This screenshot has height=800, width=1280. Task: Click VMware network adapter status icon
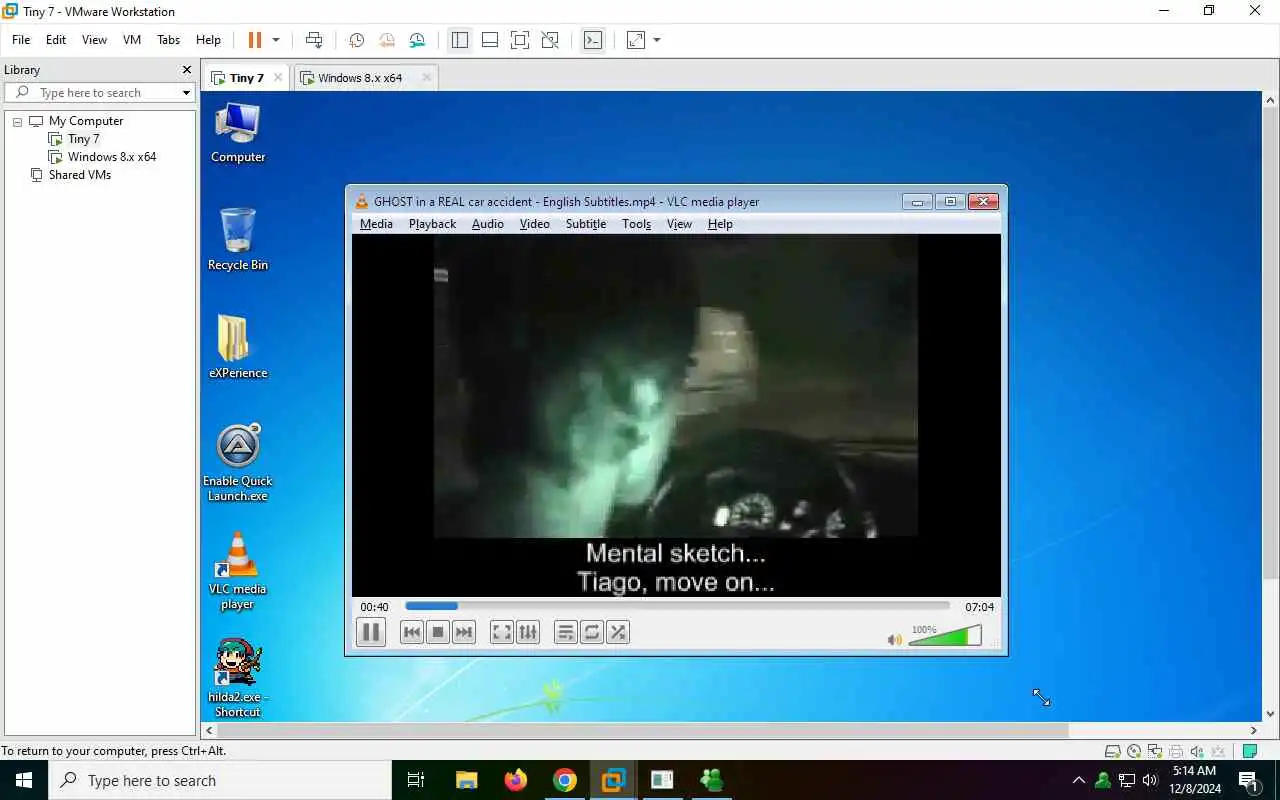1155,751
